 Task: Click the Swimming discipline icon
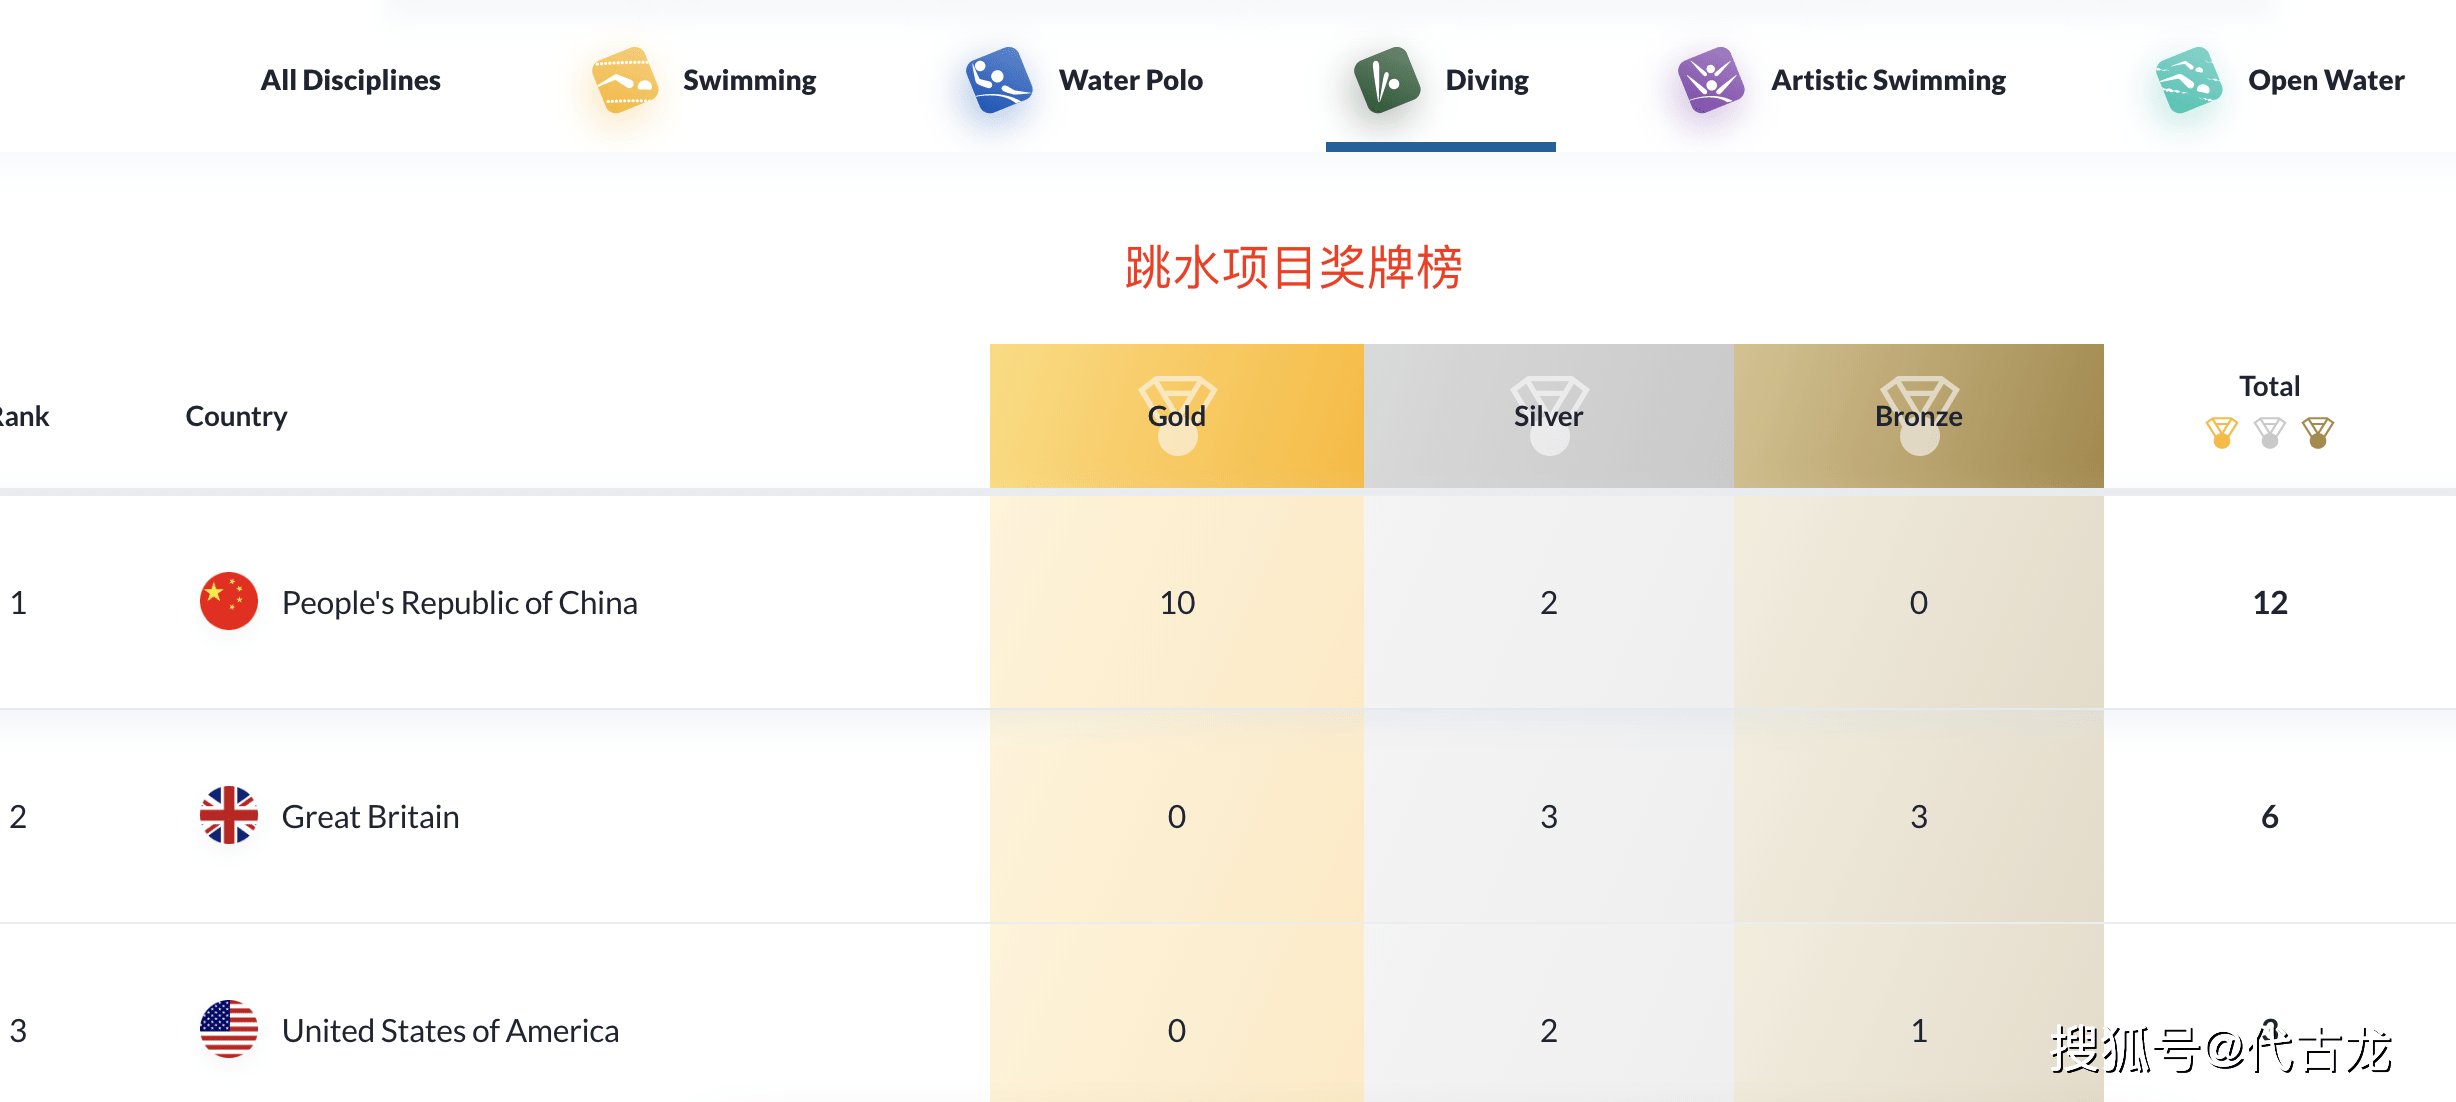625,80
